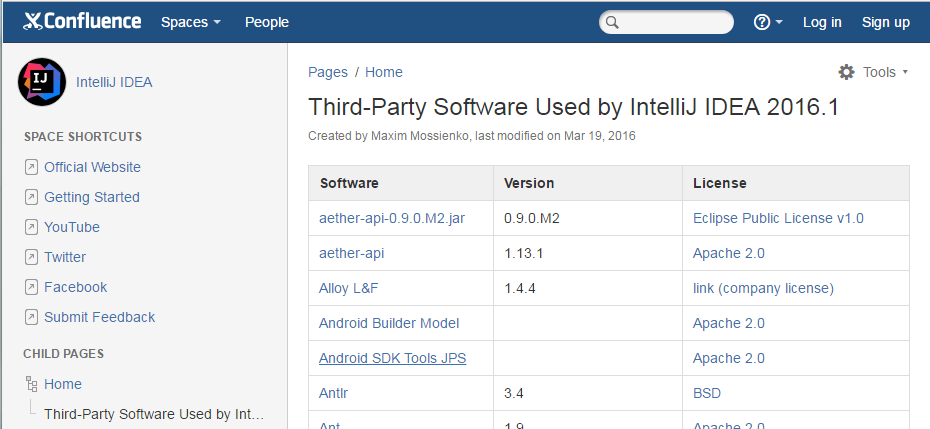
Task: Open the Android Builder Model link
Action: (389, 323)
